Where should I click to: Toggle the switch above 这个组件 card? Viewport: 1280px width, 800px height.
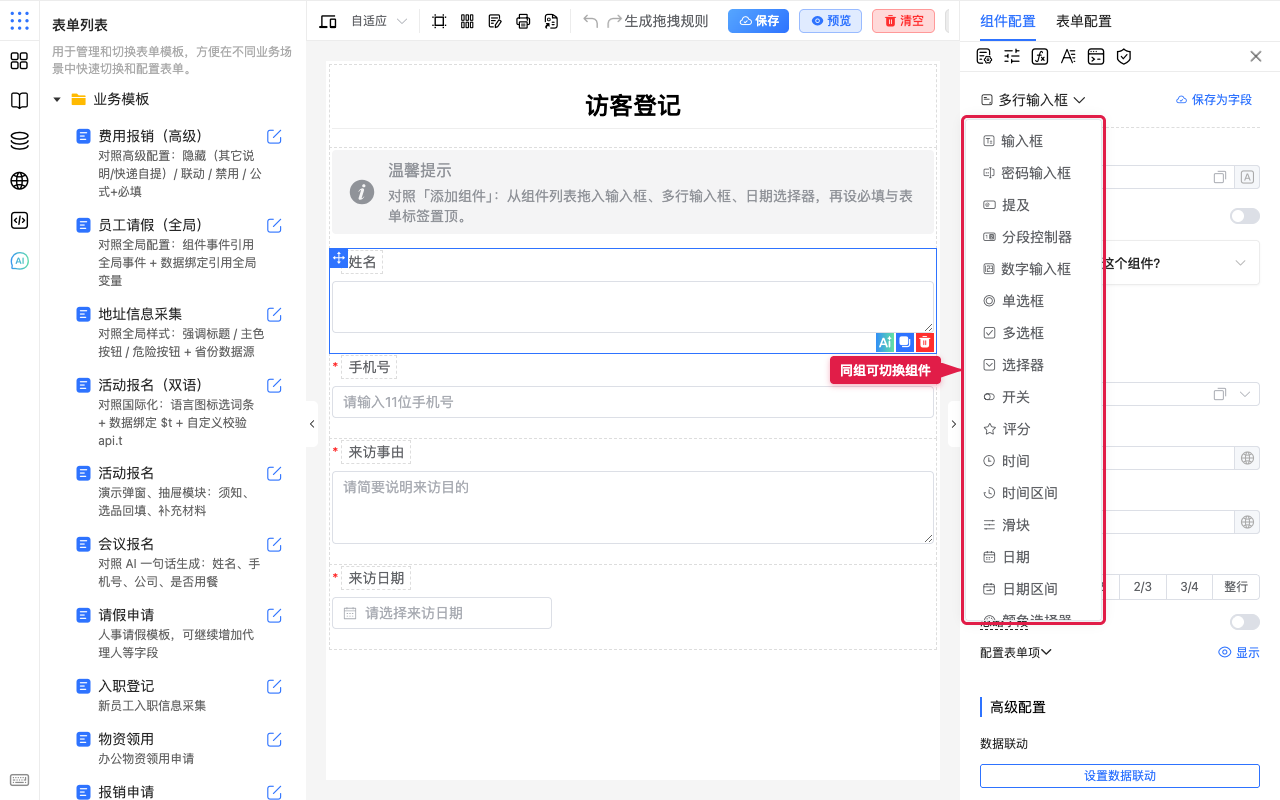point(1245,216)
